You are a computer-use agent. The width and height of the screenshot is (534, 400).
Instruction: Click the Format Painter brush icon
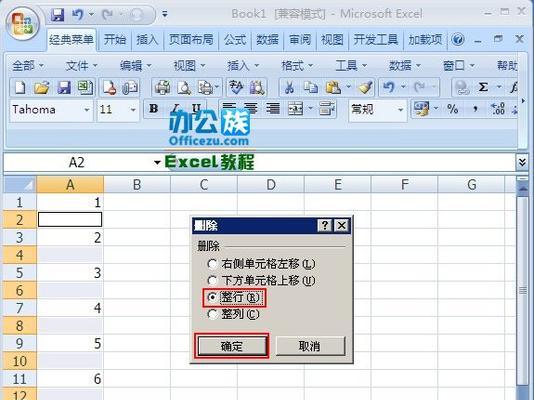(x=366, y=87)
